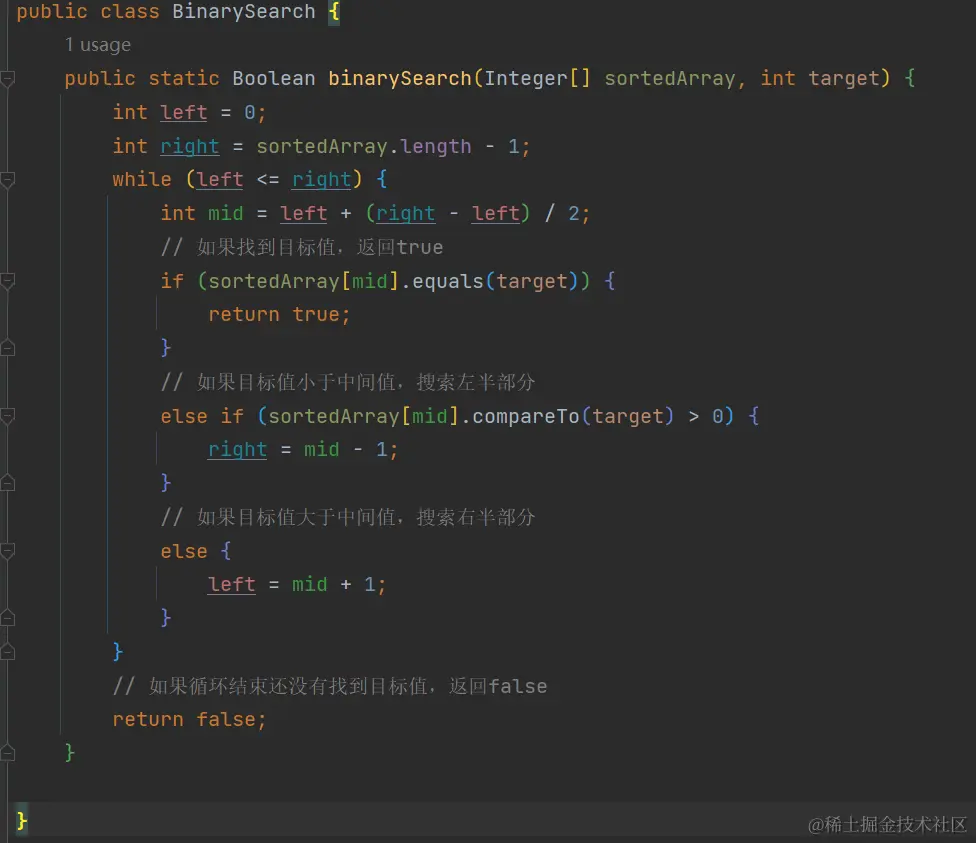976x843 pixels.
Task: Collapse the while loop fold marker
Action: point(7,180)
